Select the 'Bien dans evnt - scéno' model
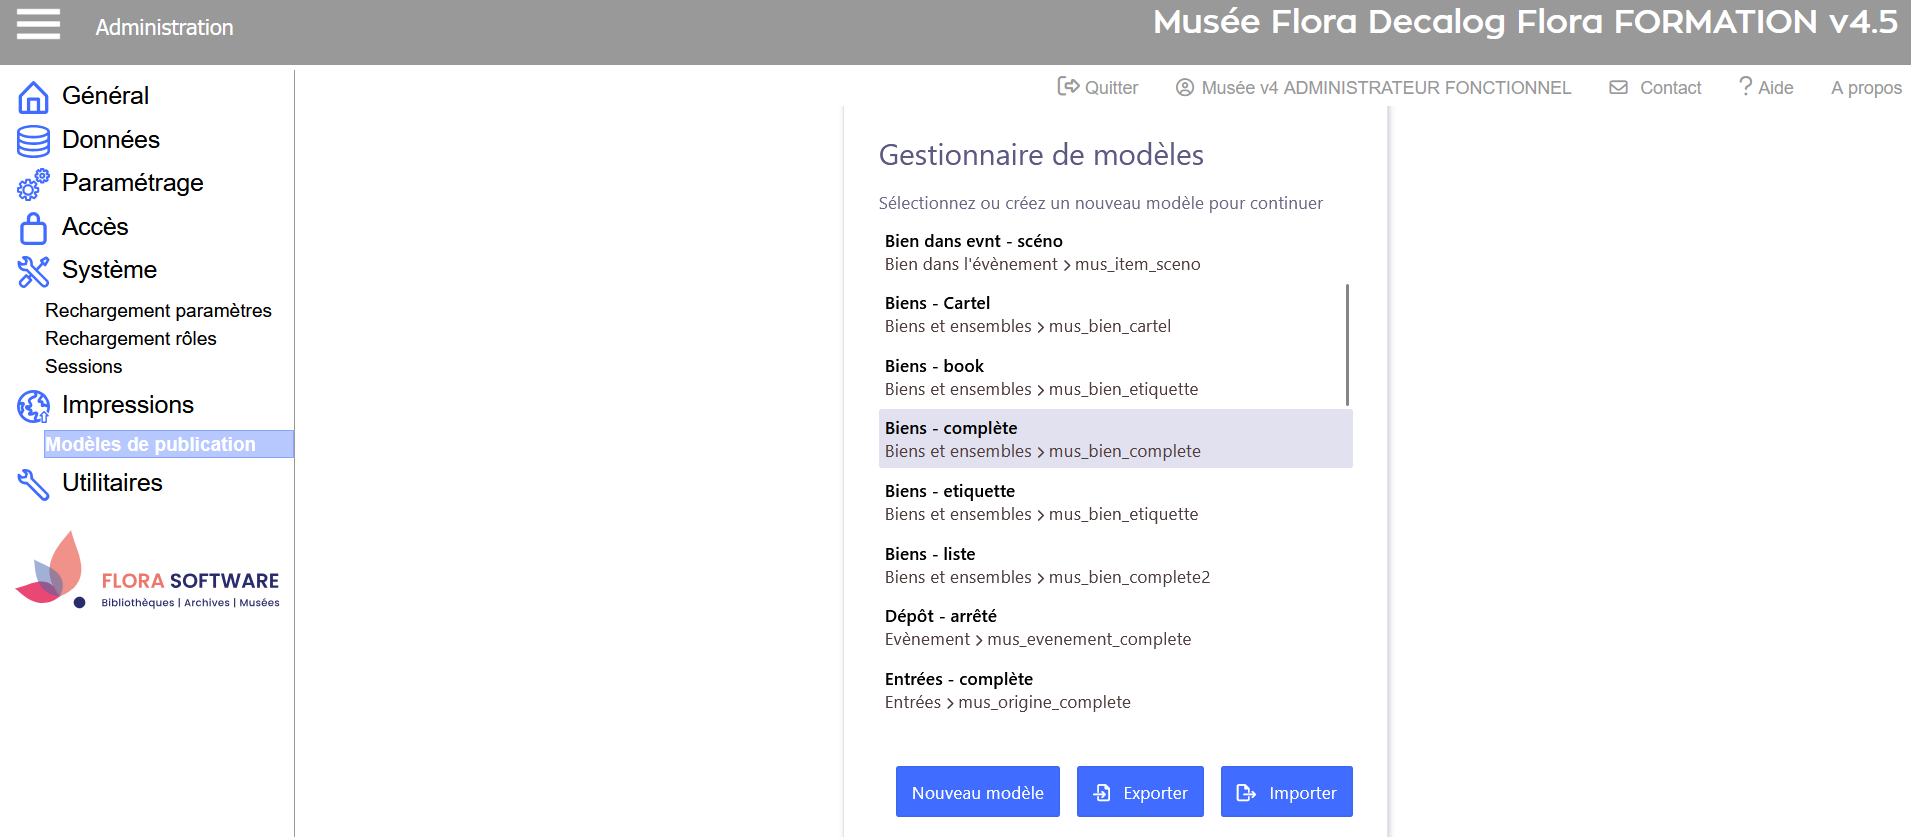This screenshot has width=1911, height=837. tap(1115, 252)
